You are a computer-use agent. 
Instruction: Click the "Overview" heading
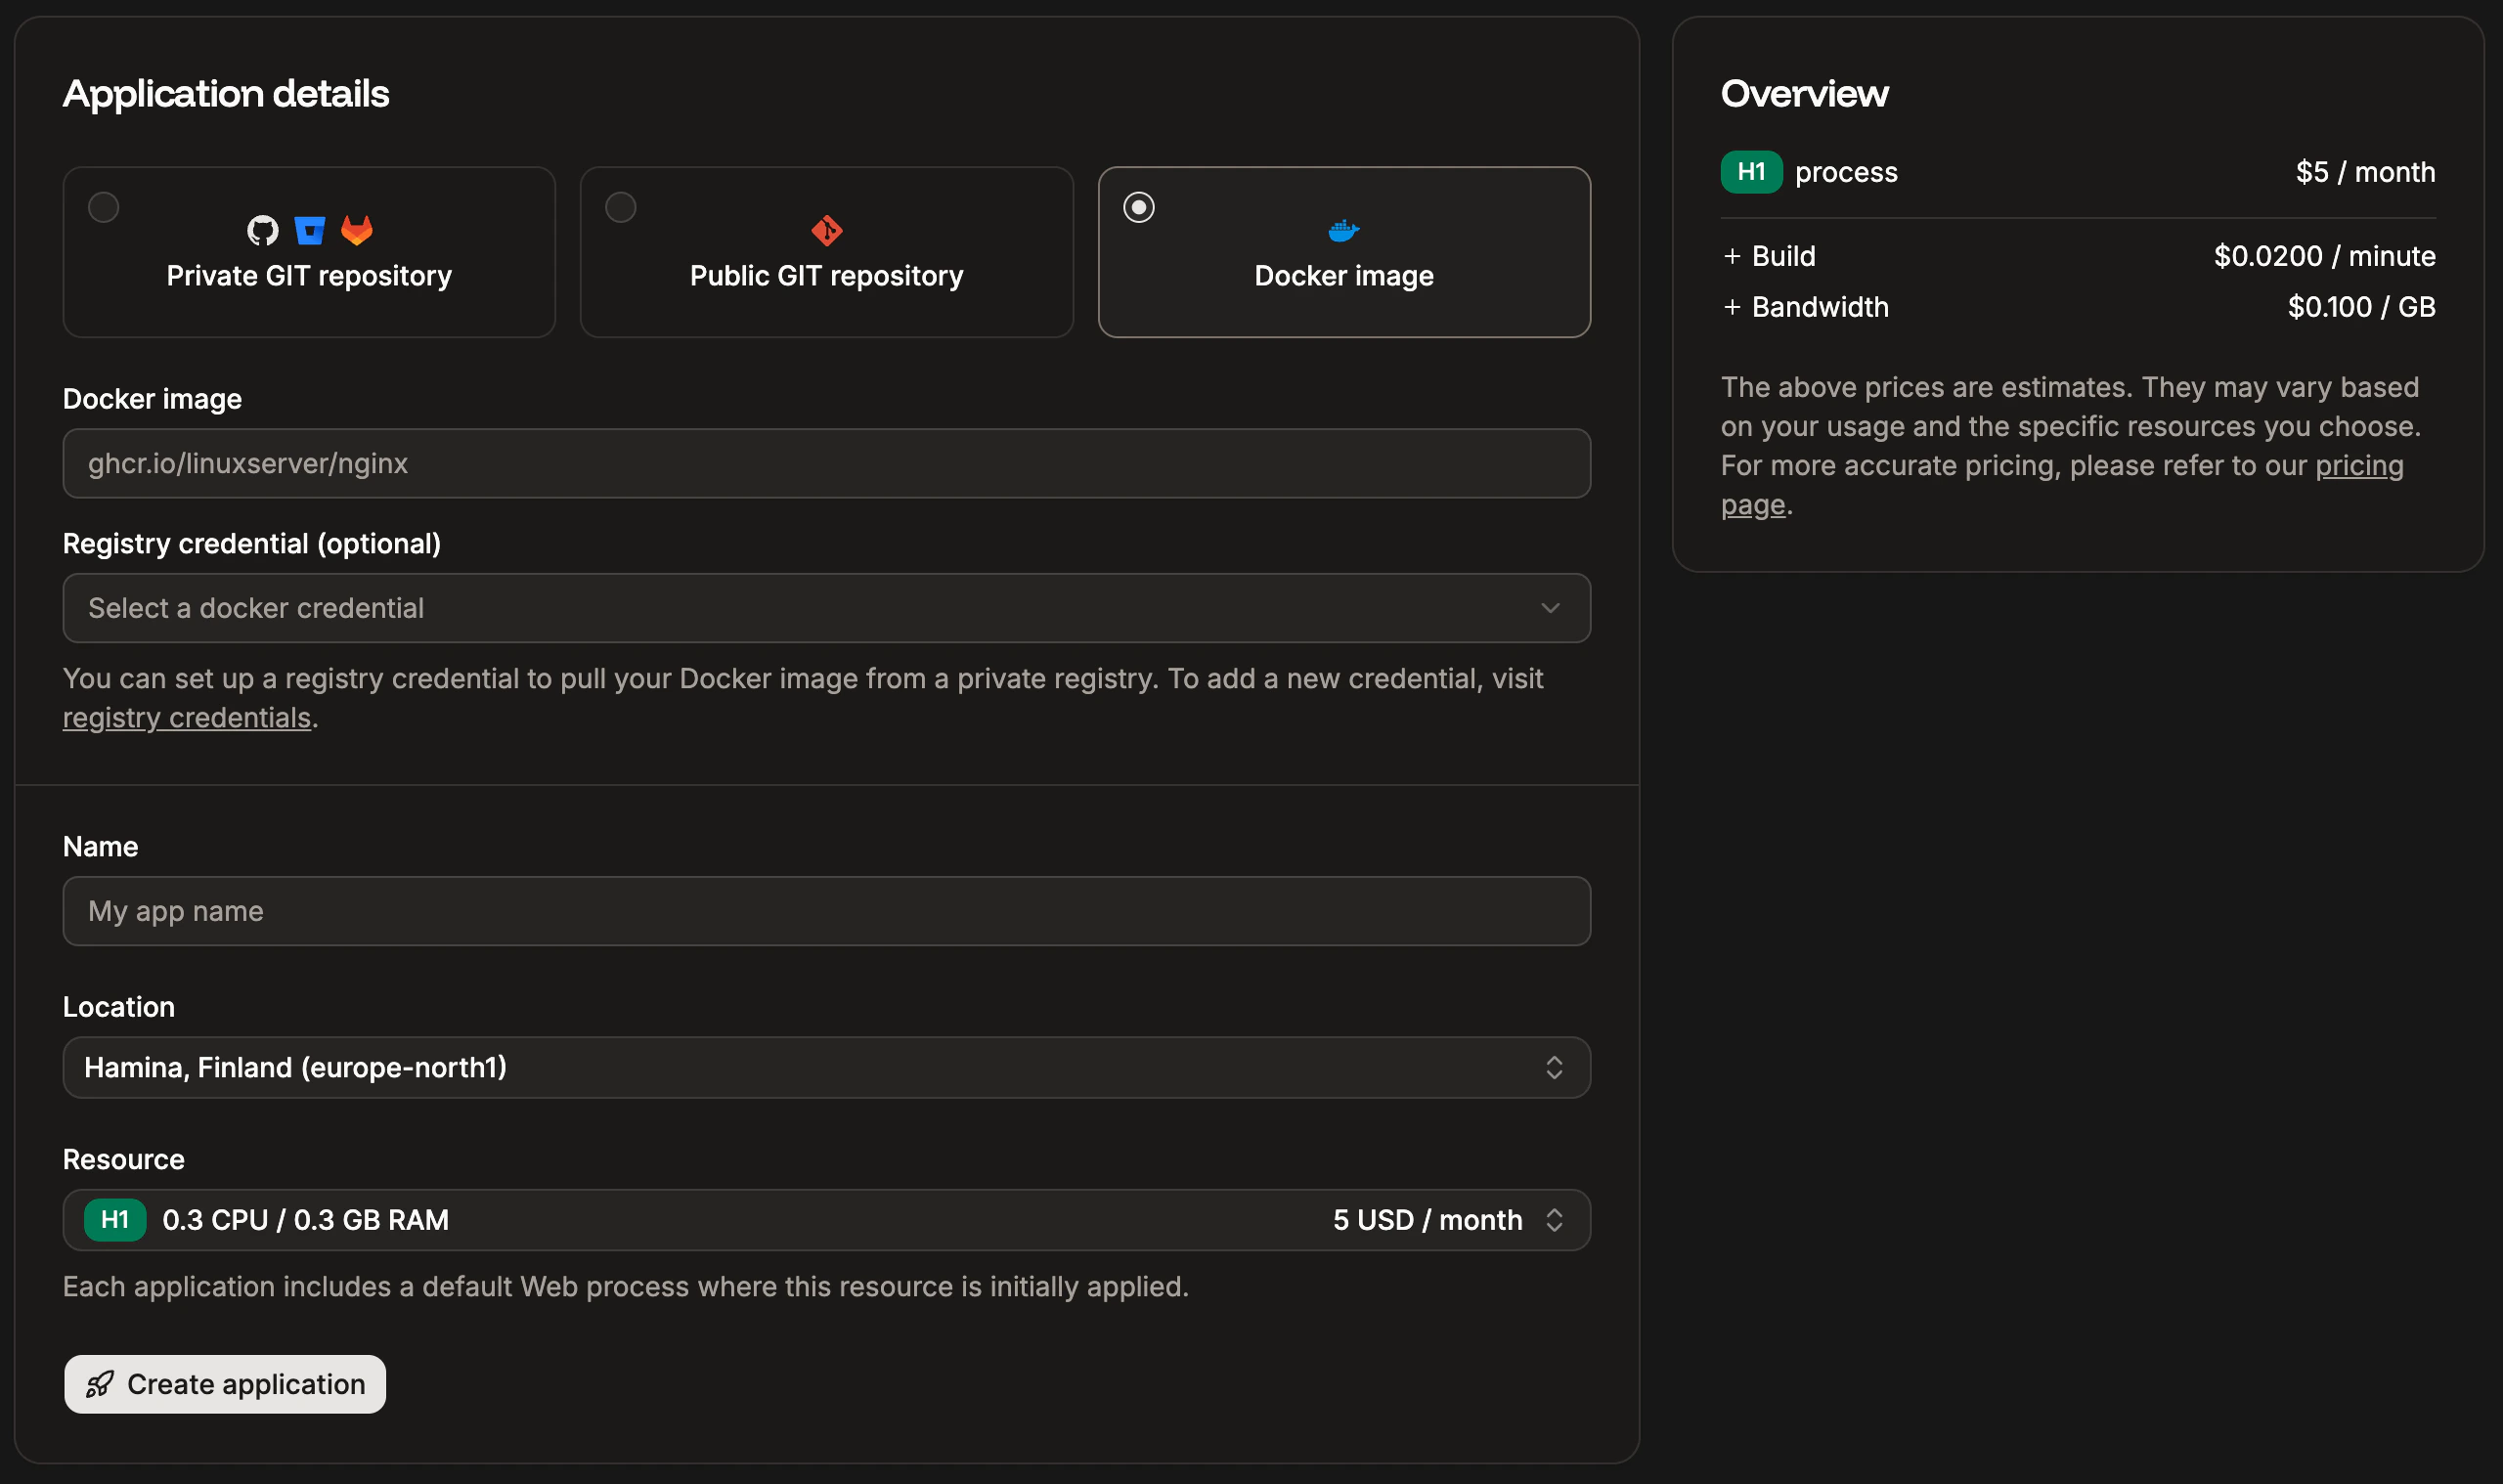click(1804, 94)
